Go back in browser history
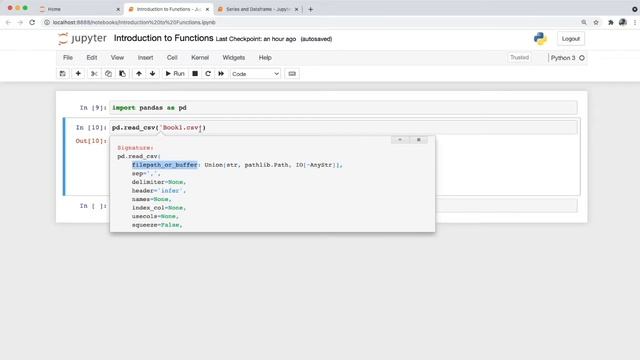The height and width of the screenshot is (360, 640). pyautogui.click(x=8, y=22)
